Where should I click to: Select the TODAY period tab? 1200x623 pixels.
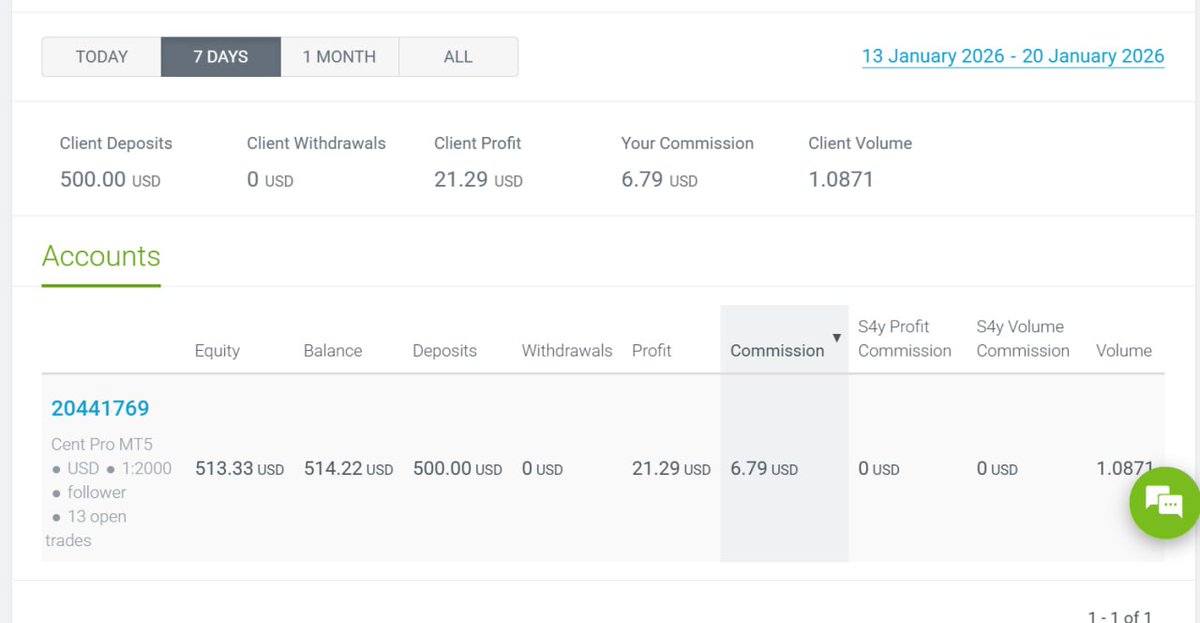point(101,57)
